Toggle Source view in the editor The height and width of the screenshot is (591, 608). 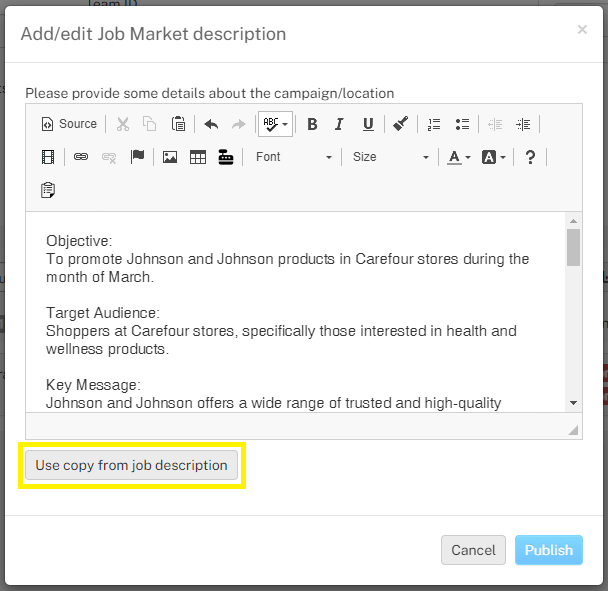tap(69, 124)
